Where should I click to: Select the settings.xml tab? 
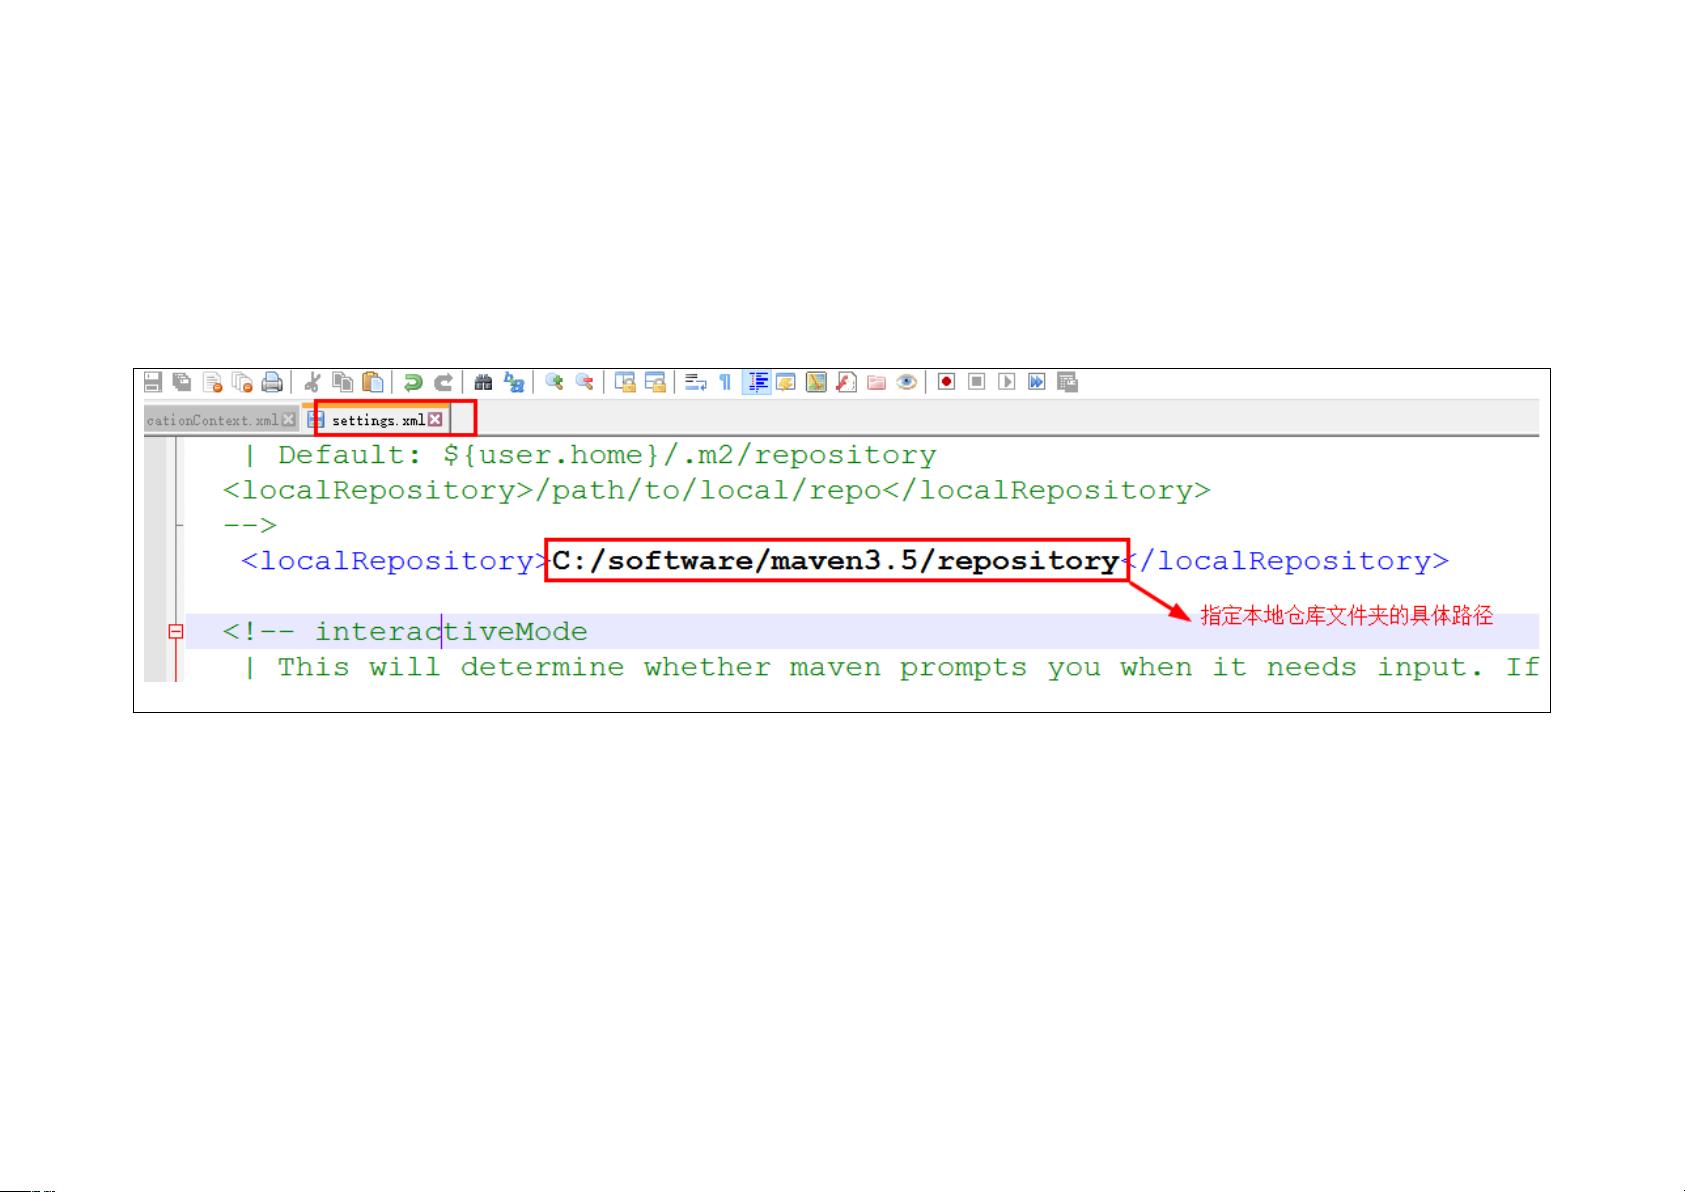pos(378,420)
